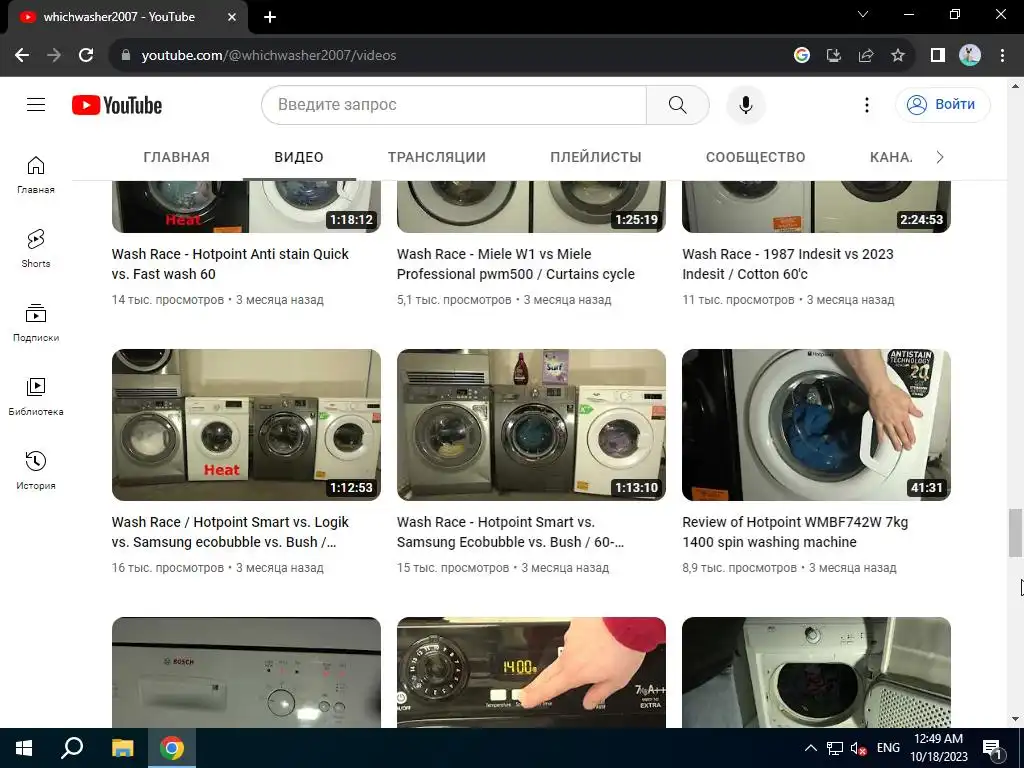This screenshot has height=768, width=1024.
Task: Open Подписки in sidebar
Action: tap(36, 323)
